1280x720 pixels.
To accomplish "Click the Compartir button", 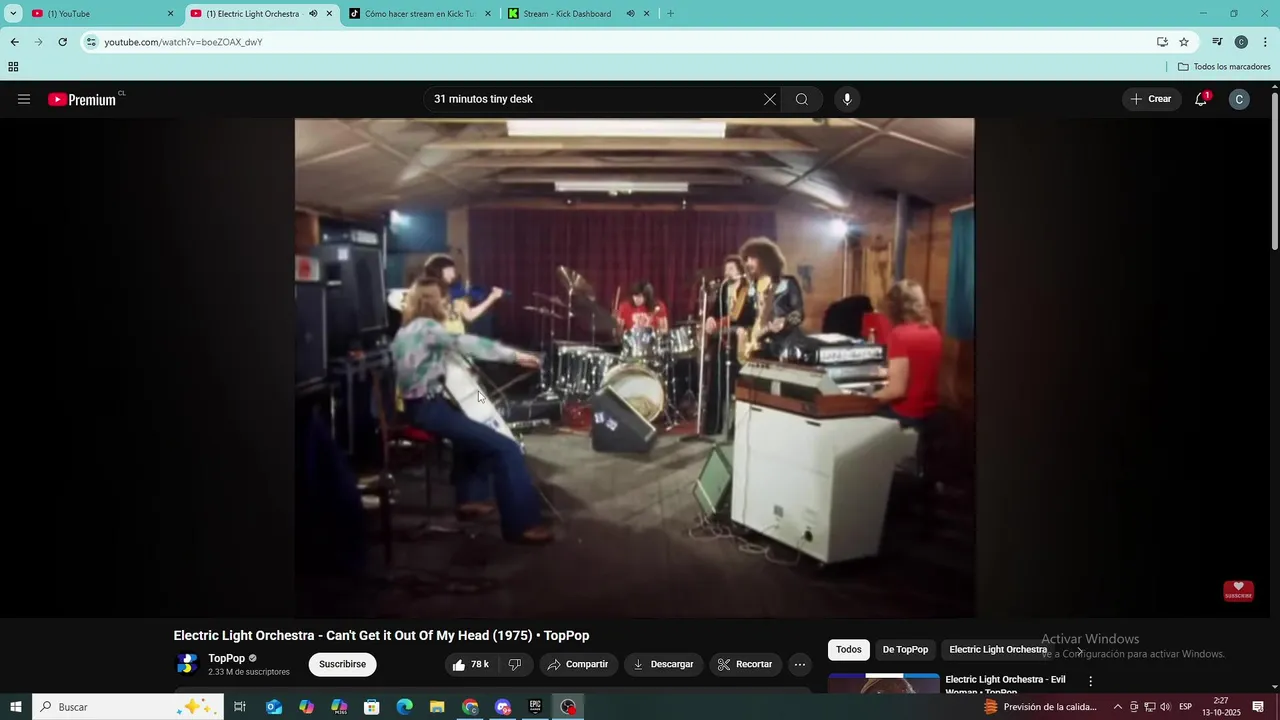I will [x=577, y=664].
